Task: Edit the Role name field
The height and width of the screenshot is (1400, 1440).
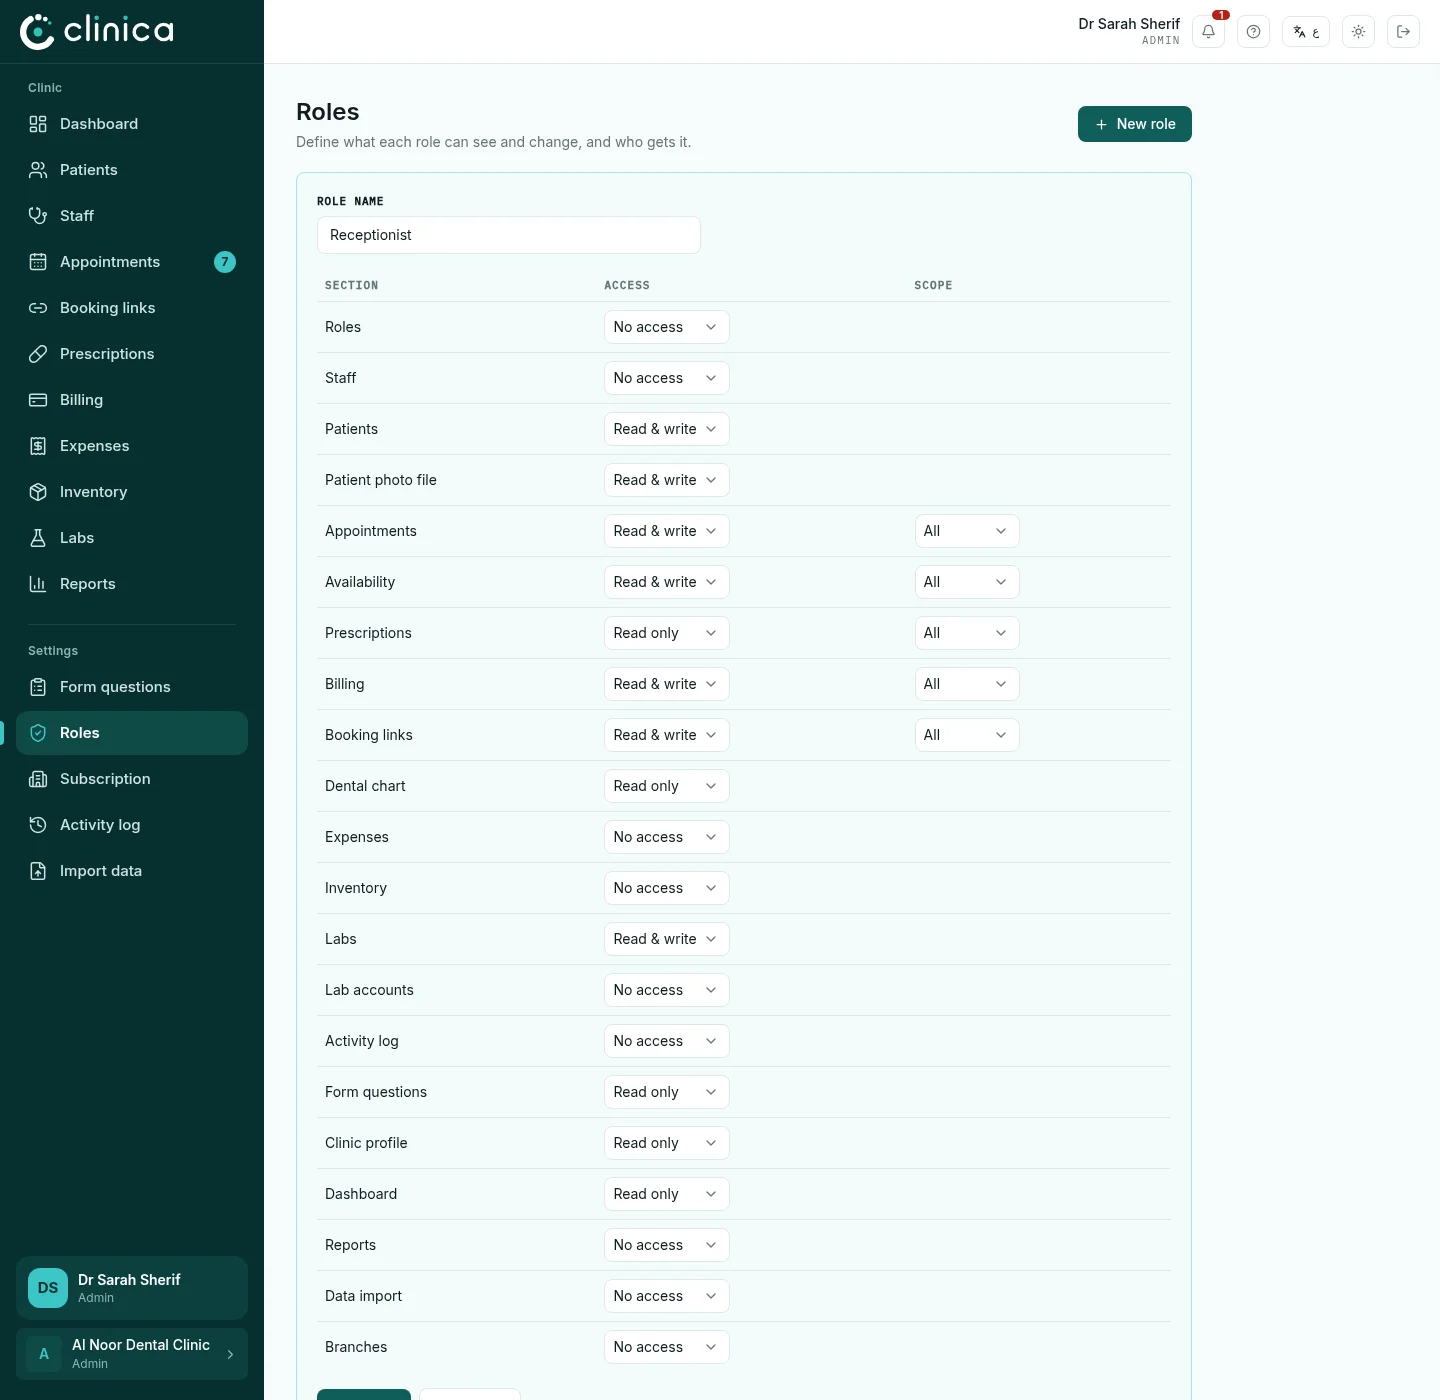Action: coord(509,235)
